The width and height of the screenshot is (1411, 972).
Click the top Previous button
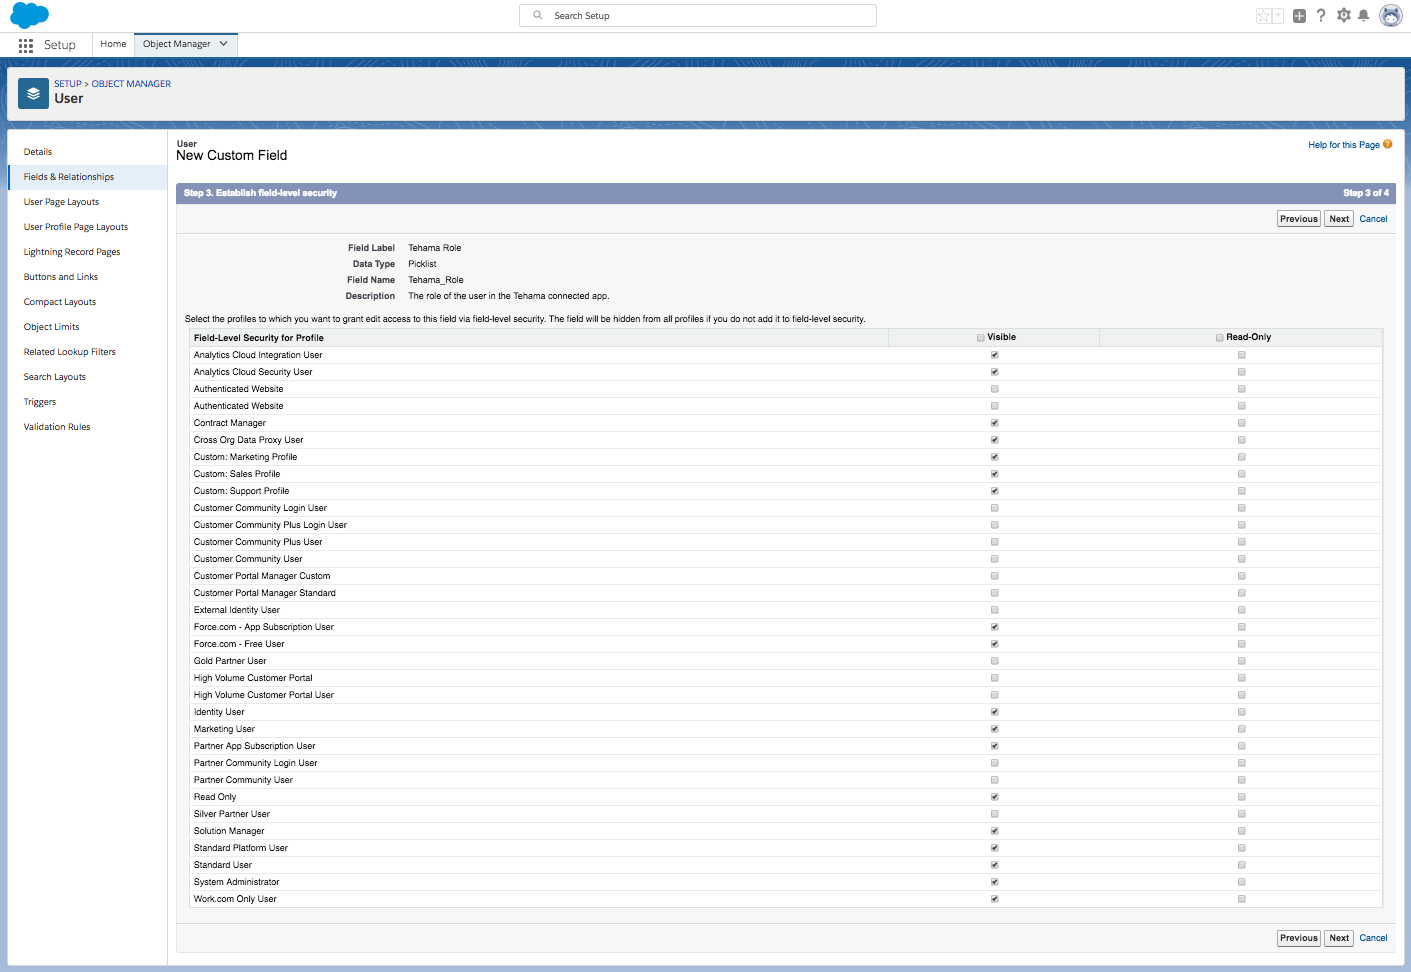pos(1298,219)
